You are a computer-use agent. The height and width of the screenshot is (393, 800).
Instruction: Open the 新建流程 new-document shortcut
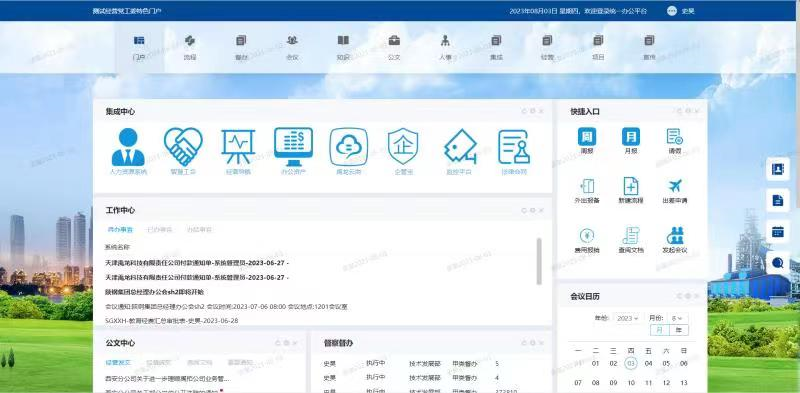[x=631, y=186]
